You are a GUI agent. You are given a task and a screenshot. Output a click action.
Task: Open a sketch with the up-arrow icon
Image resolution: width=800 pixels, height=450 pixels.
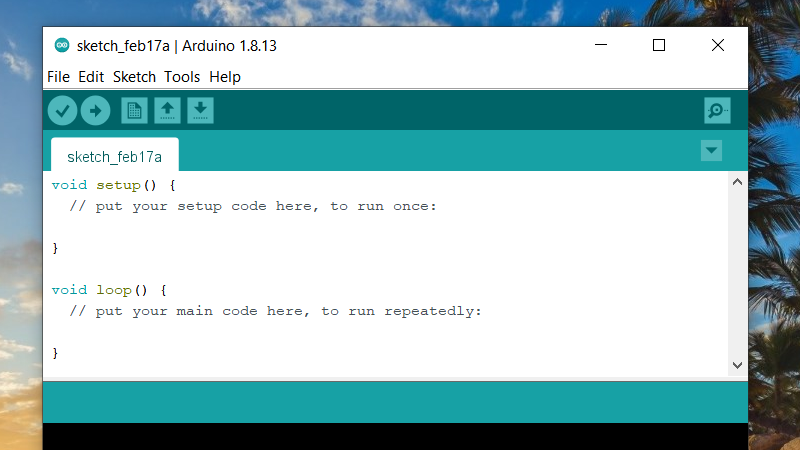[167, 111]
